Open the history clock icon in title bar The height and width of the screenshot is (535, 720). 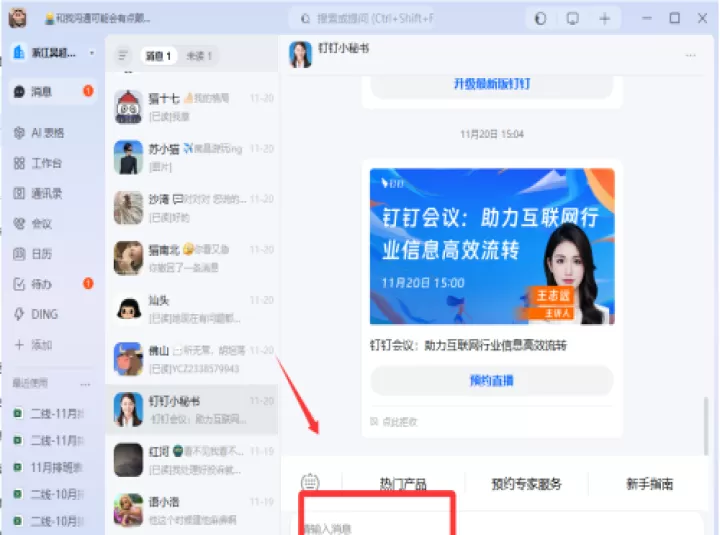point(540,18)
